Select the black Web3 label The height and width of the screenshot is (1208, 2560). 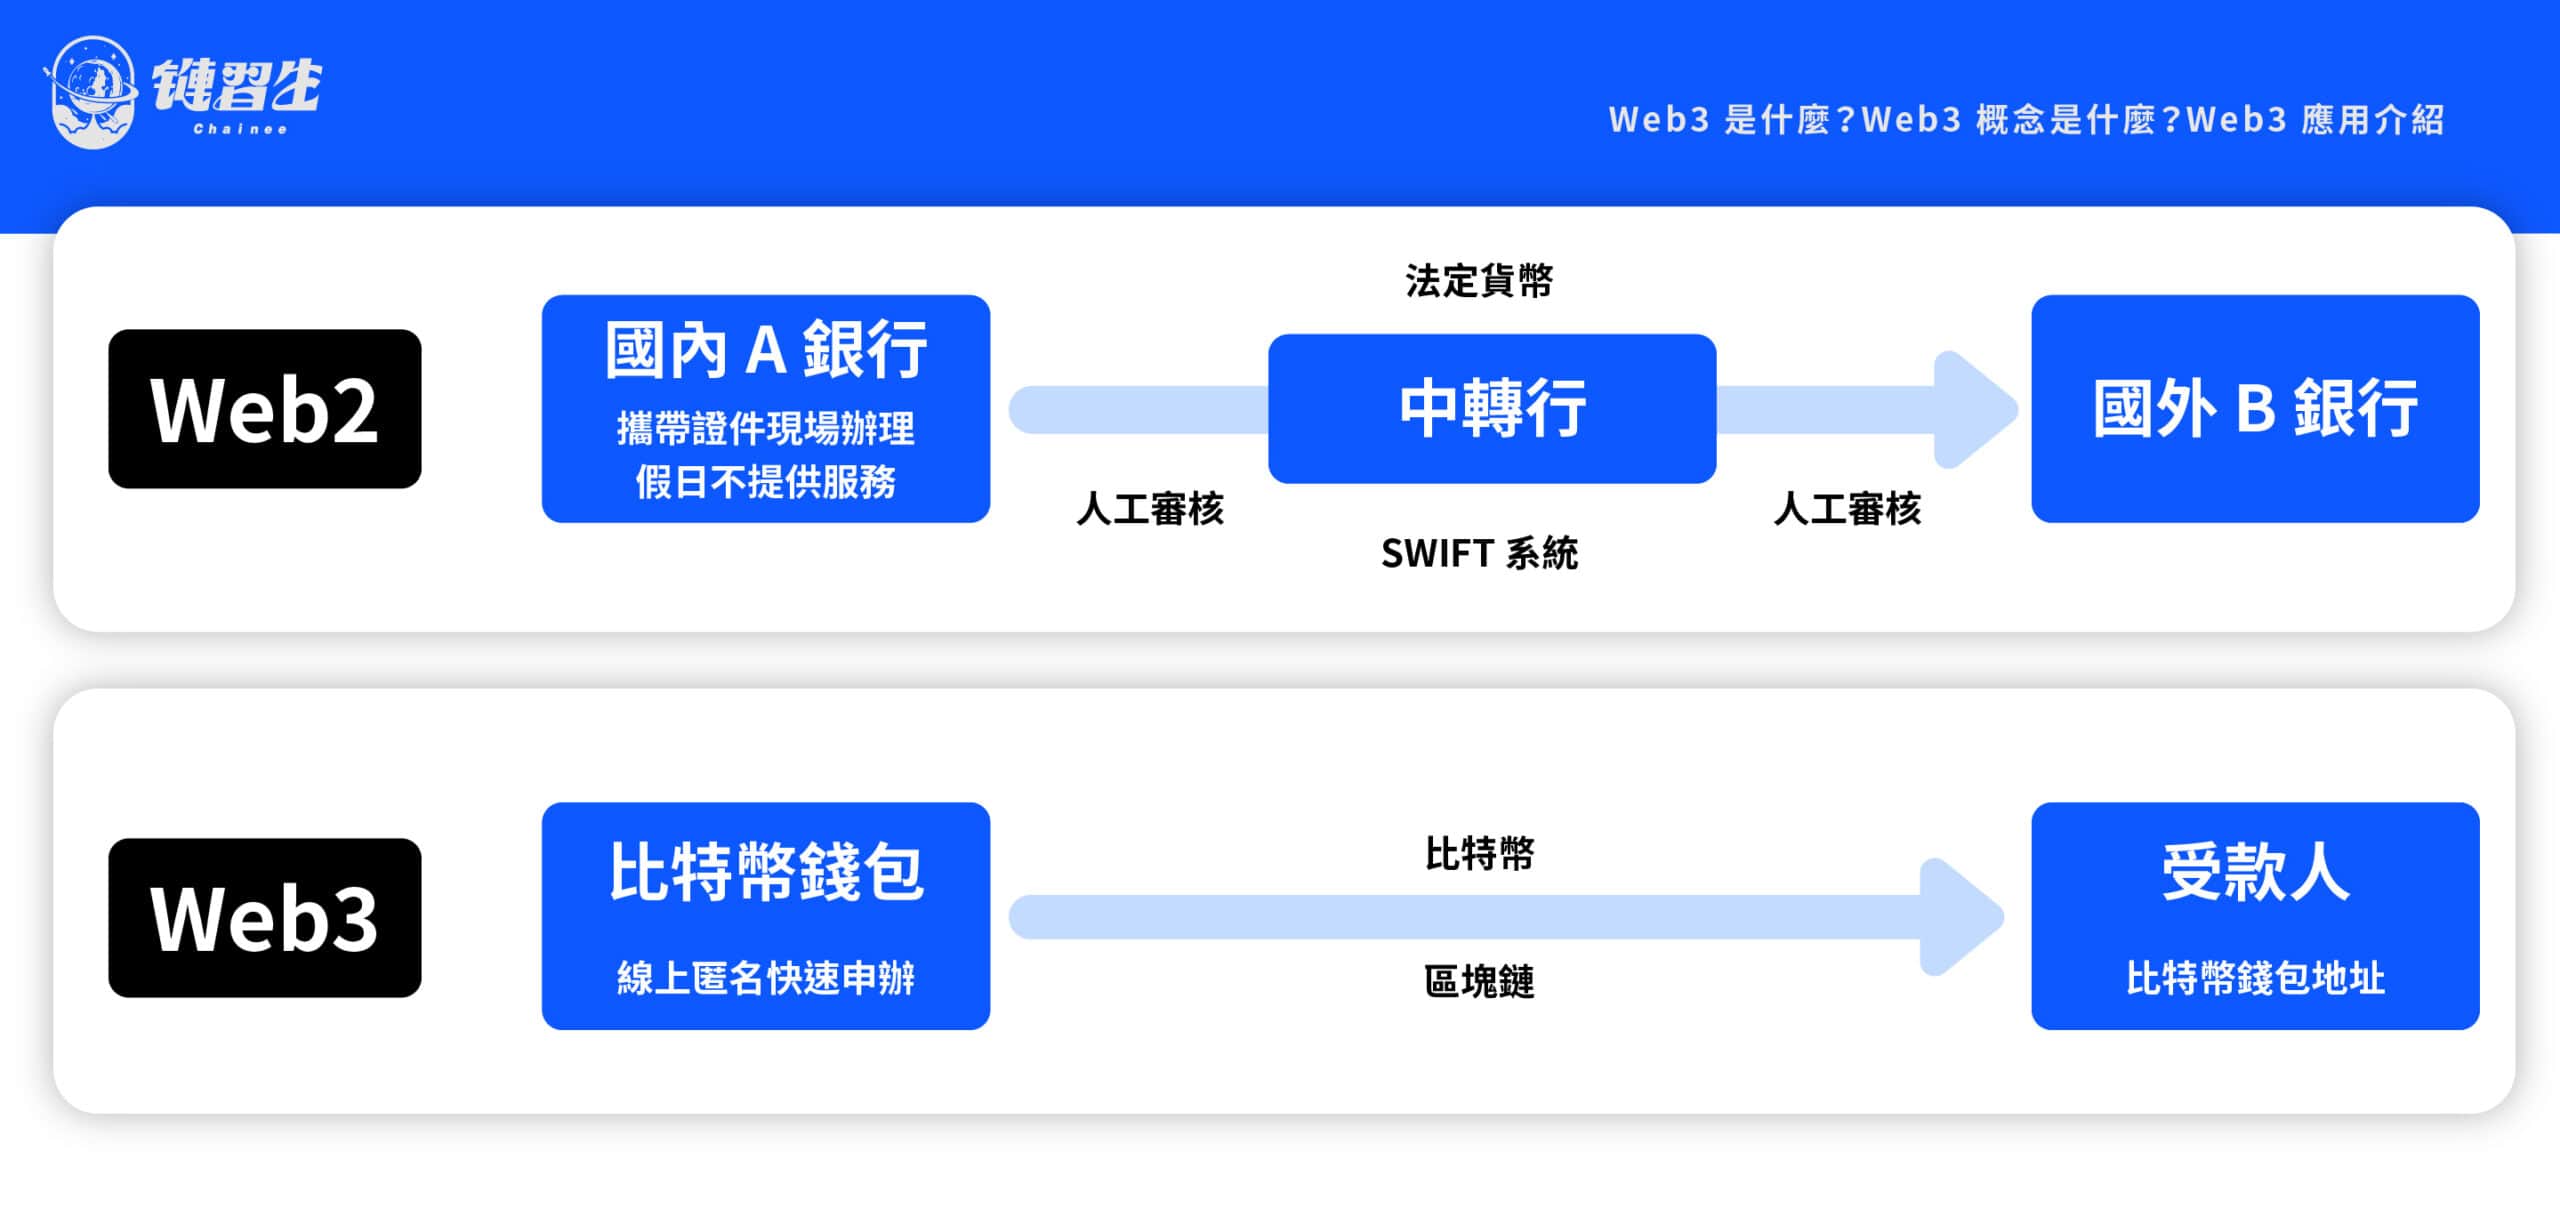[x=265, y=917]
